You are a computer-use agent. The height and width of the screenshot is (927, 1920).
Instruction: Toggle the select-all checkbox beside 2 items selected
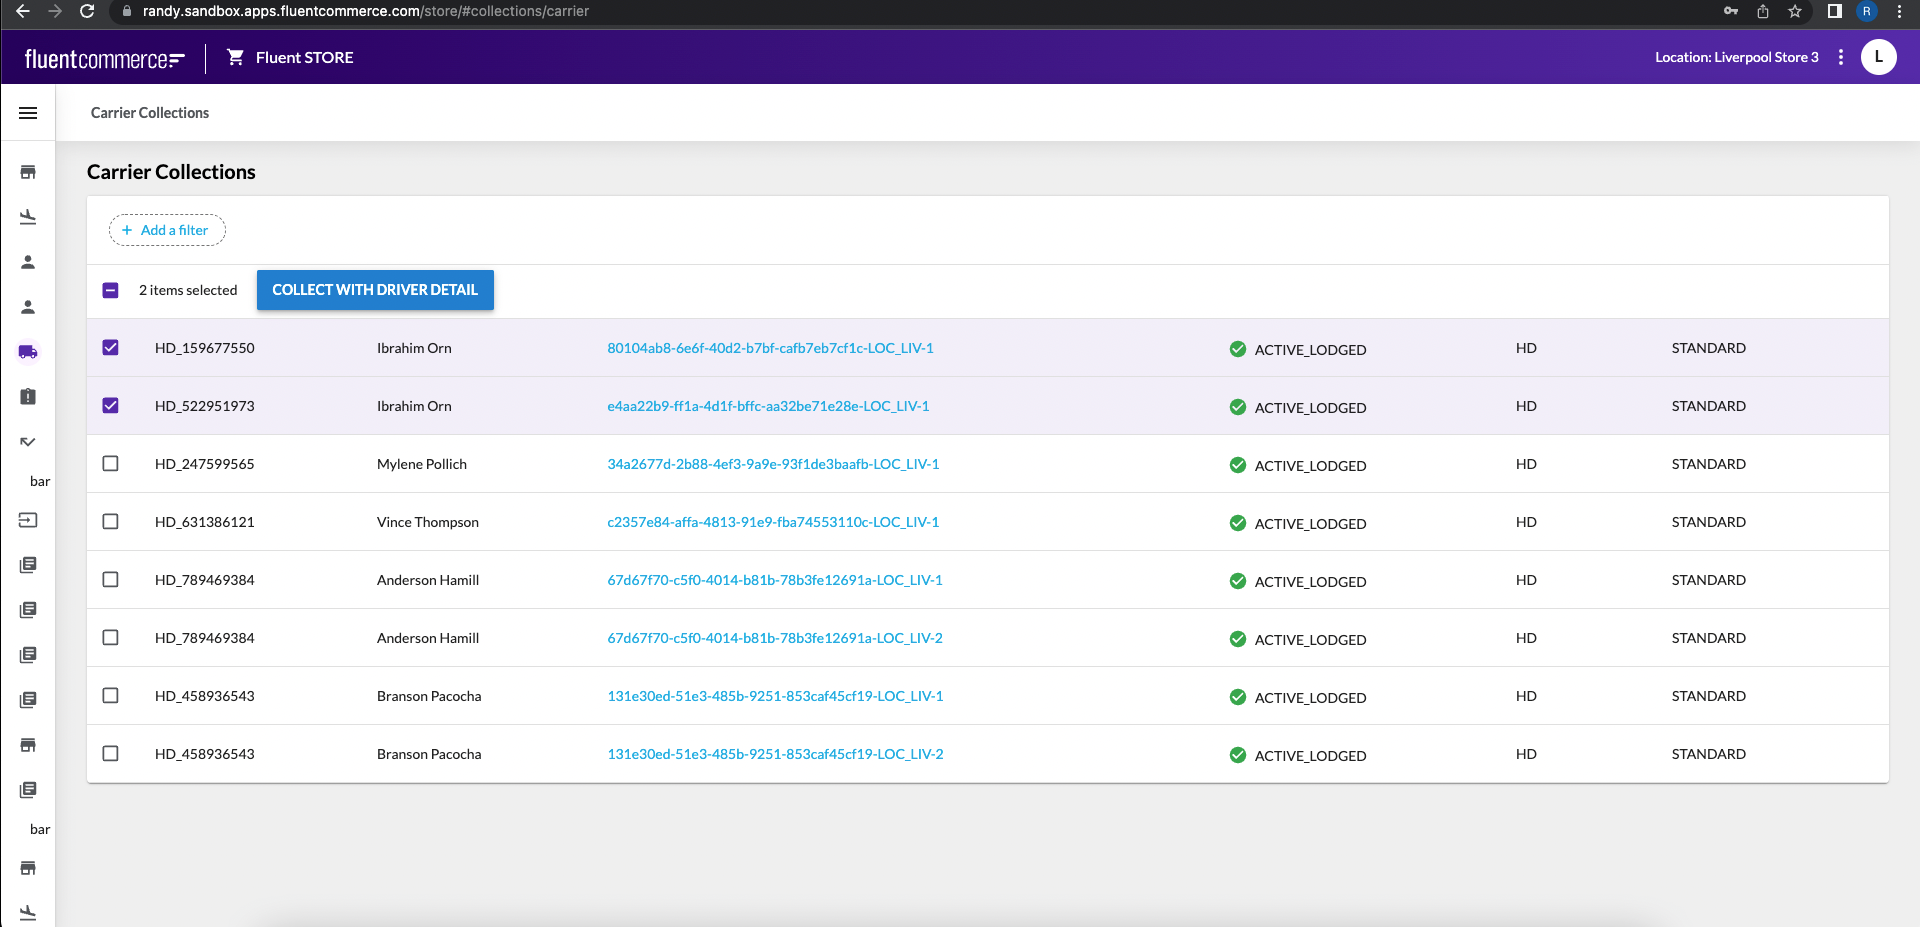pos(111,290)
